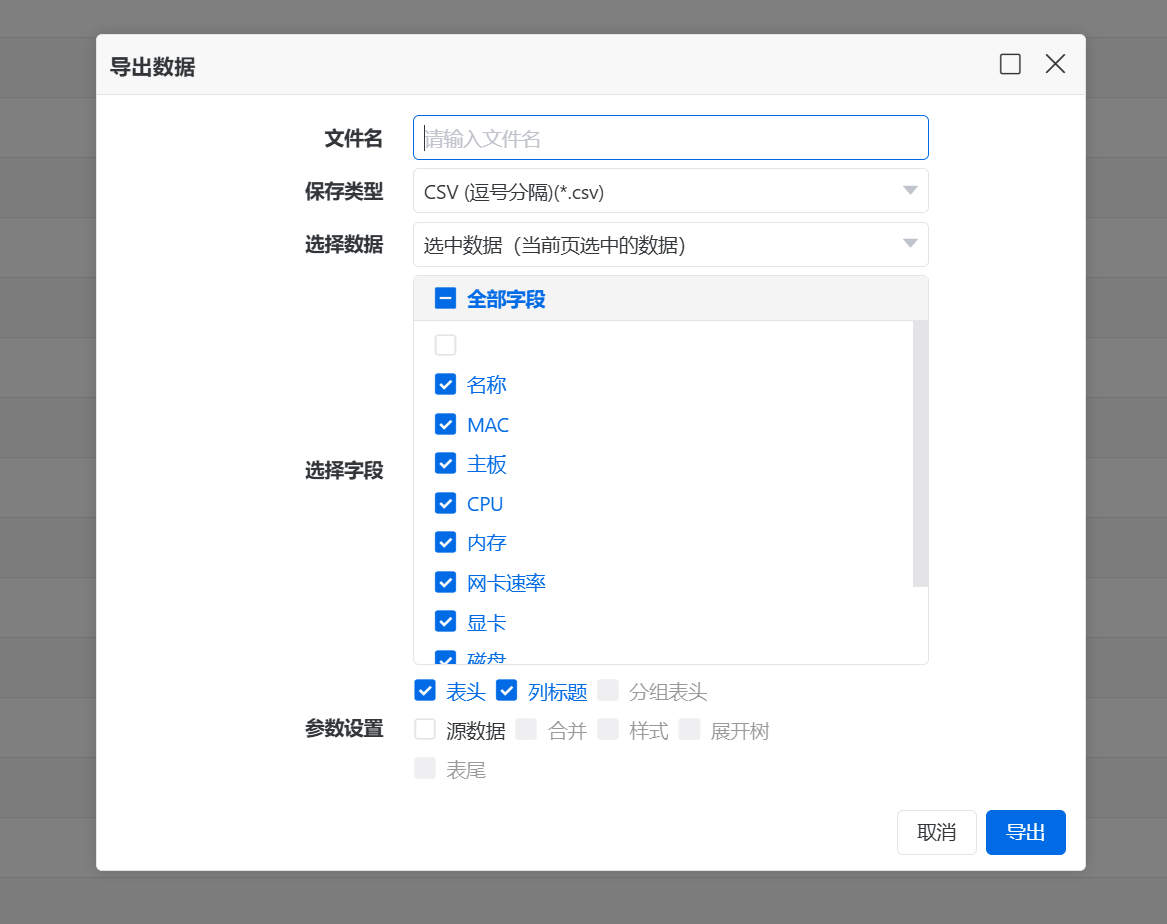Enable the 源数据 option
Screen dimensions: 1167x924
coord(424,729)
